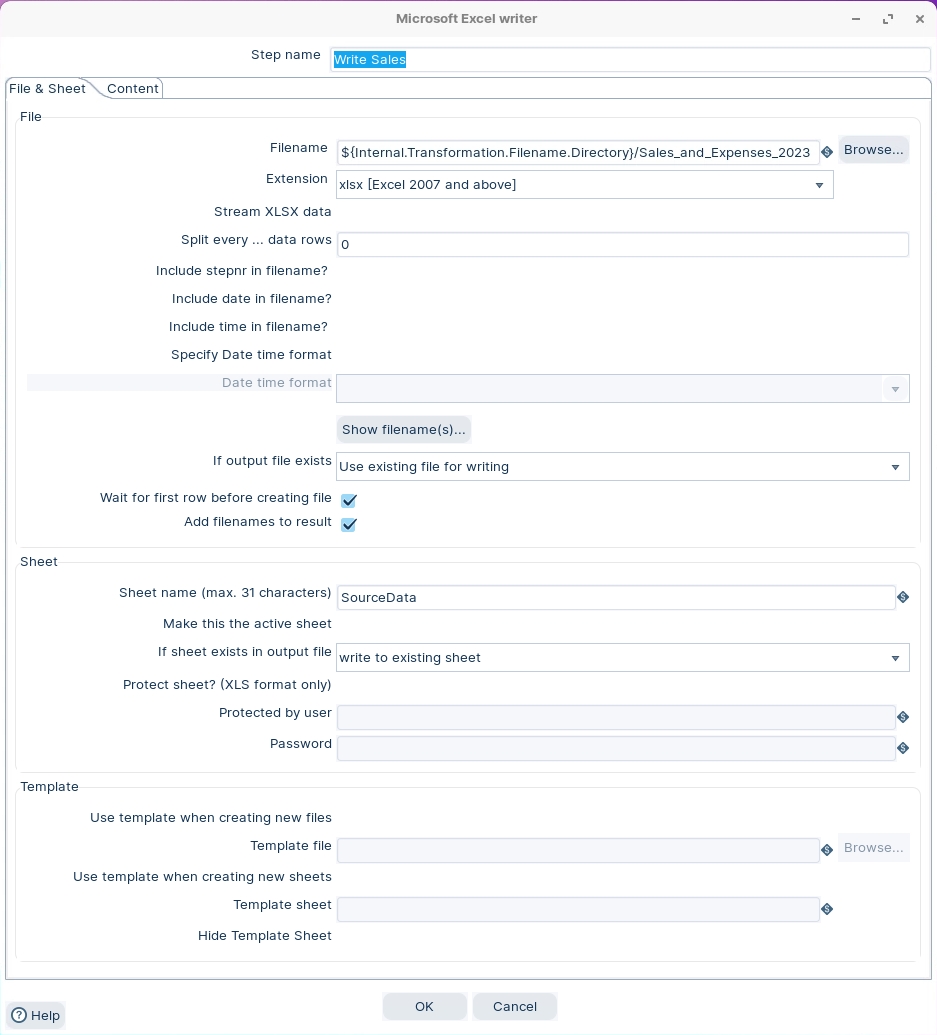The width and height of the screenshot is (937, 1035).
Task: Click variable icon beside Password field
Action: tap(902, 748)
